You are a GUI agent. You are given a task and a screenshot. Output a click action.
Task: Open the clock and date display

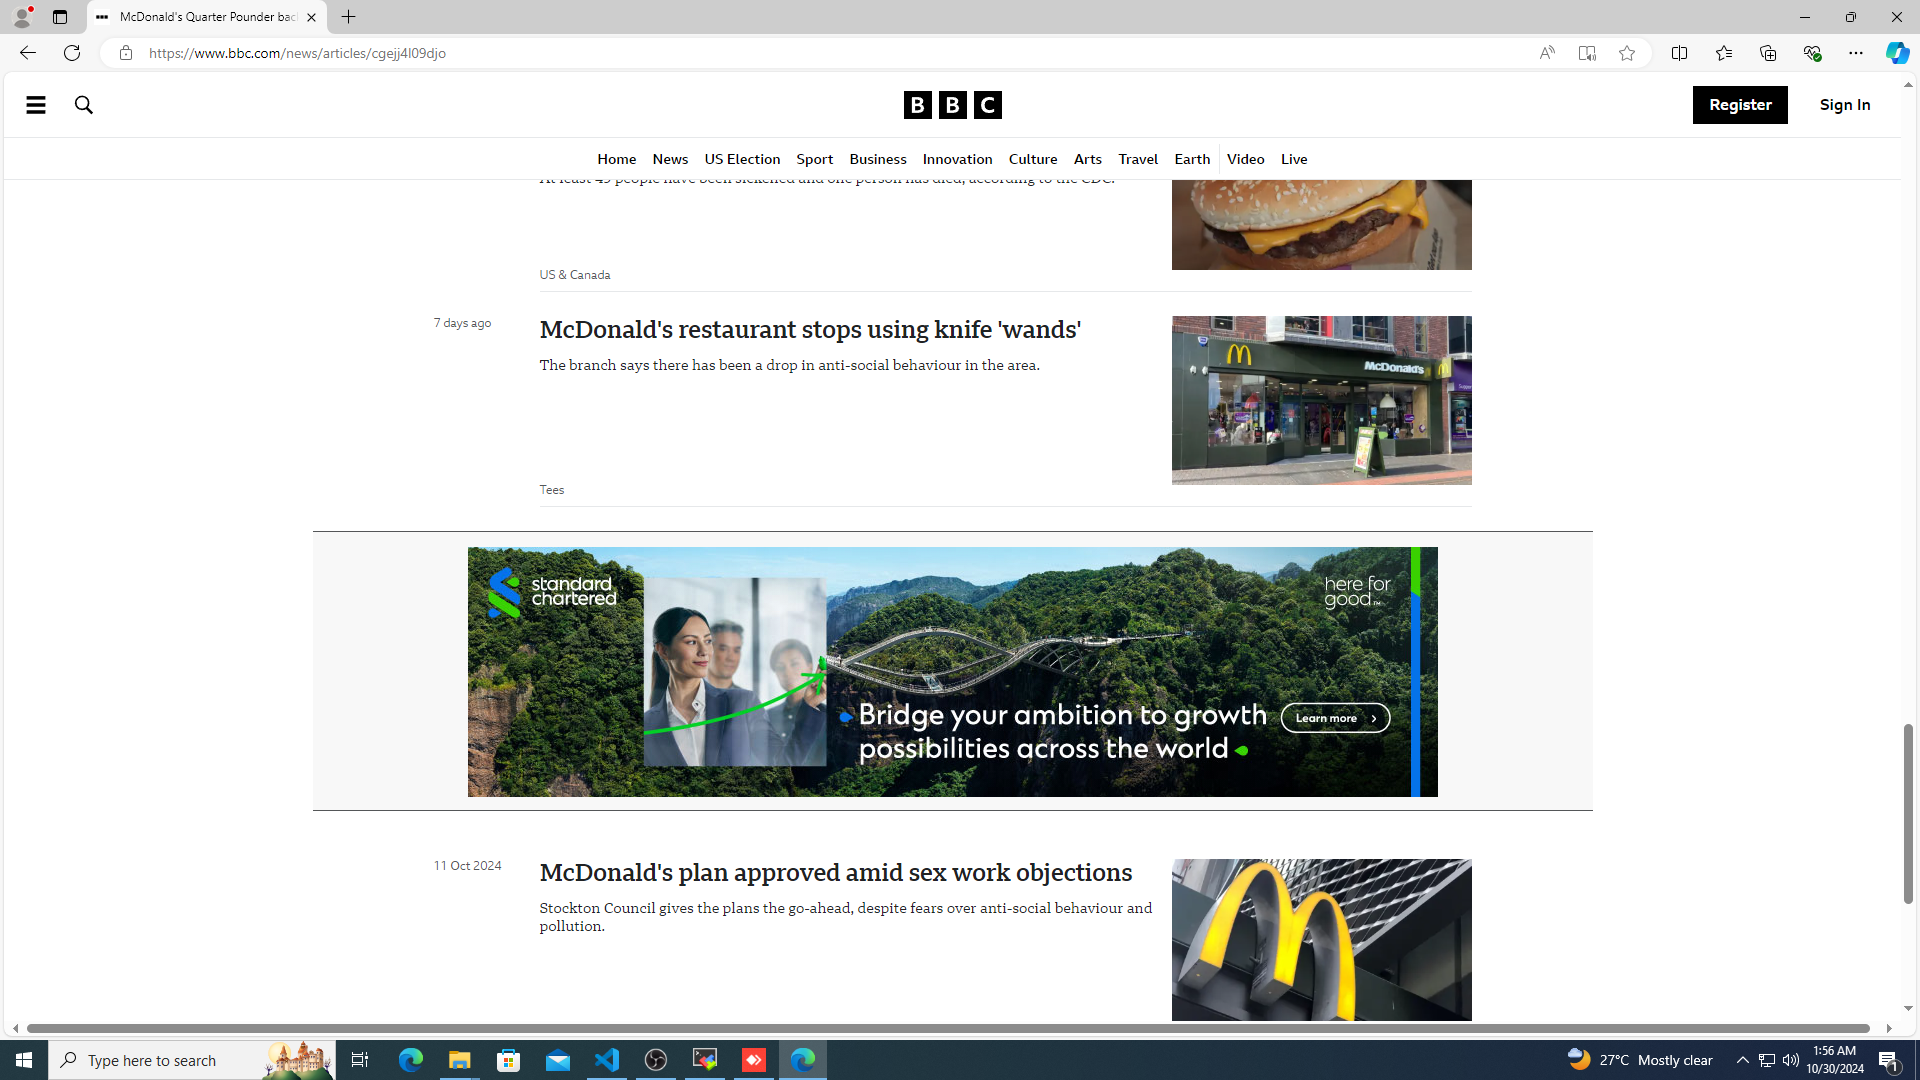coord(1834,1060)
